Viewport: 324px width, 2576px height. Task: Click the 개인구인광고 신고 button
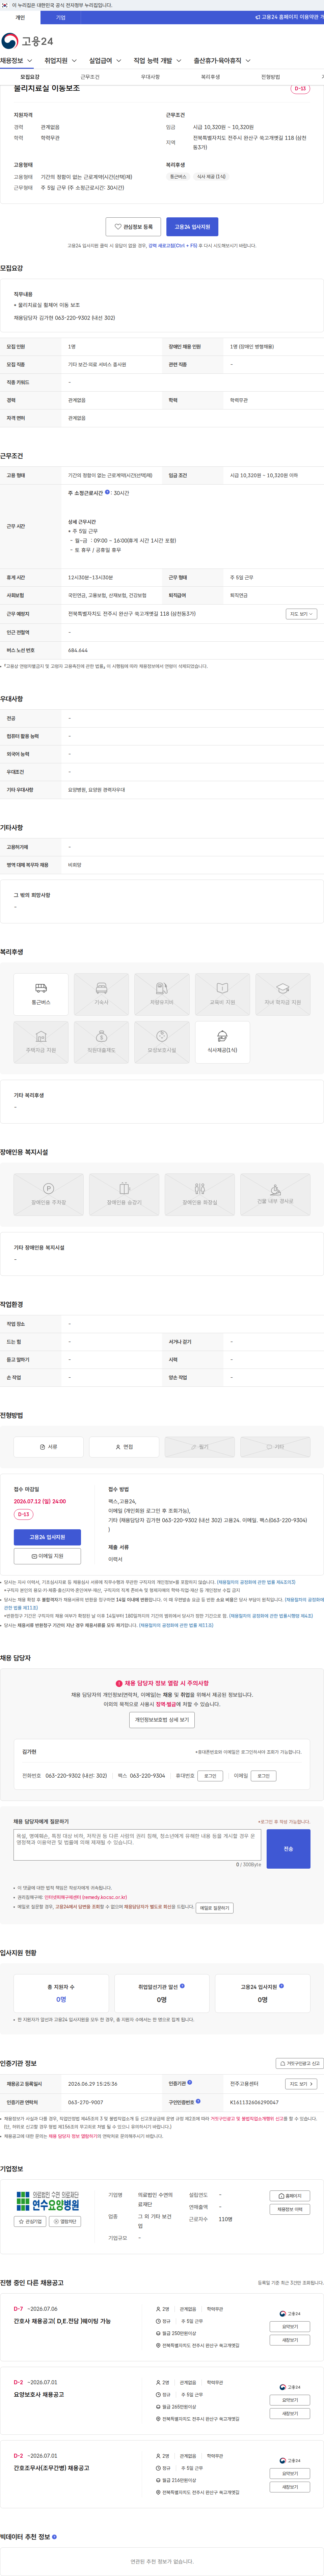coord(300,2063)
